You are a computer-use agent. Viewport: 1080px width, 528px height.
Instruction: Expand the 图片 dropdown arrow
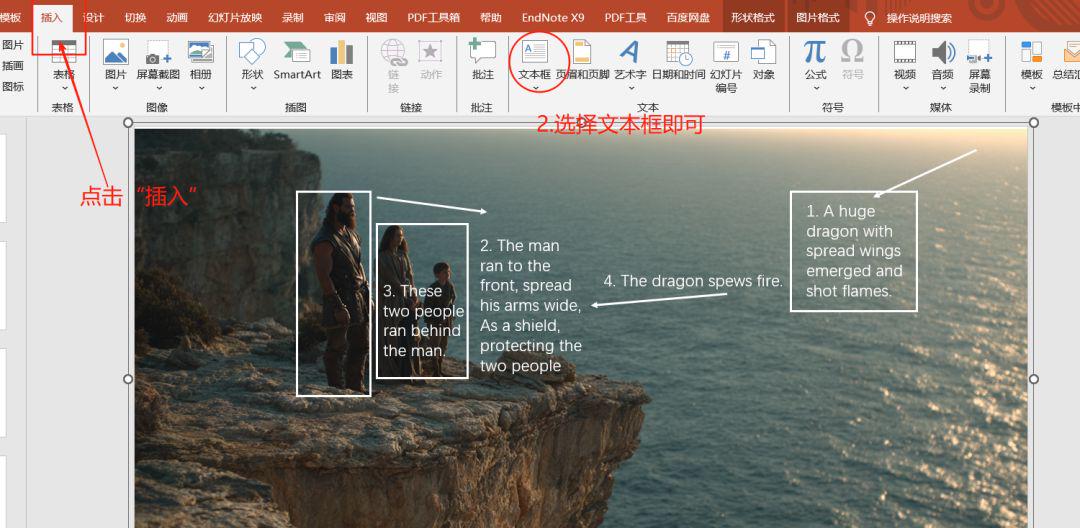[116, 87]
